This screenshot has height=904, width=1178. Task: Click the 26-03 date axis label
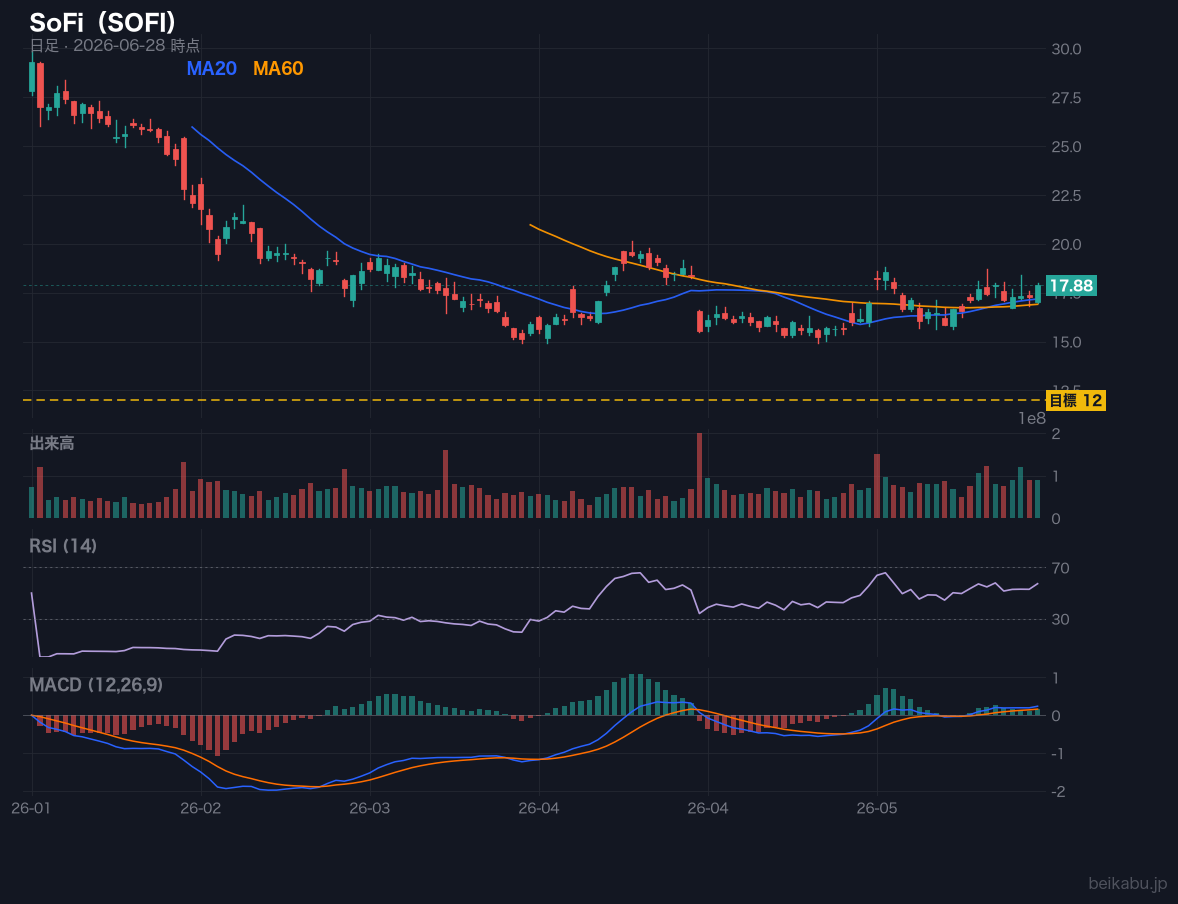(x=370, y=809)
